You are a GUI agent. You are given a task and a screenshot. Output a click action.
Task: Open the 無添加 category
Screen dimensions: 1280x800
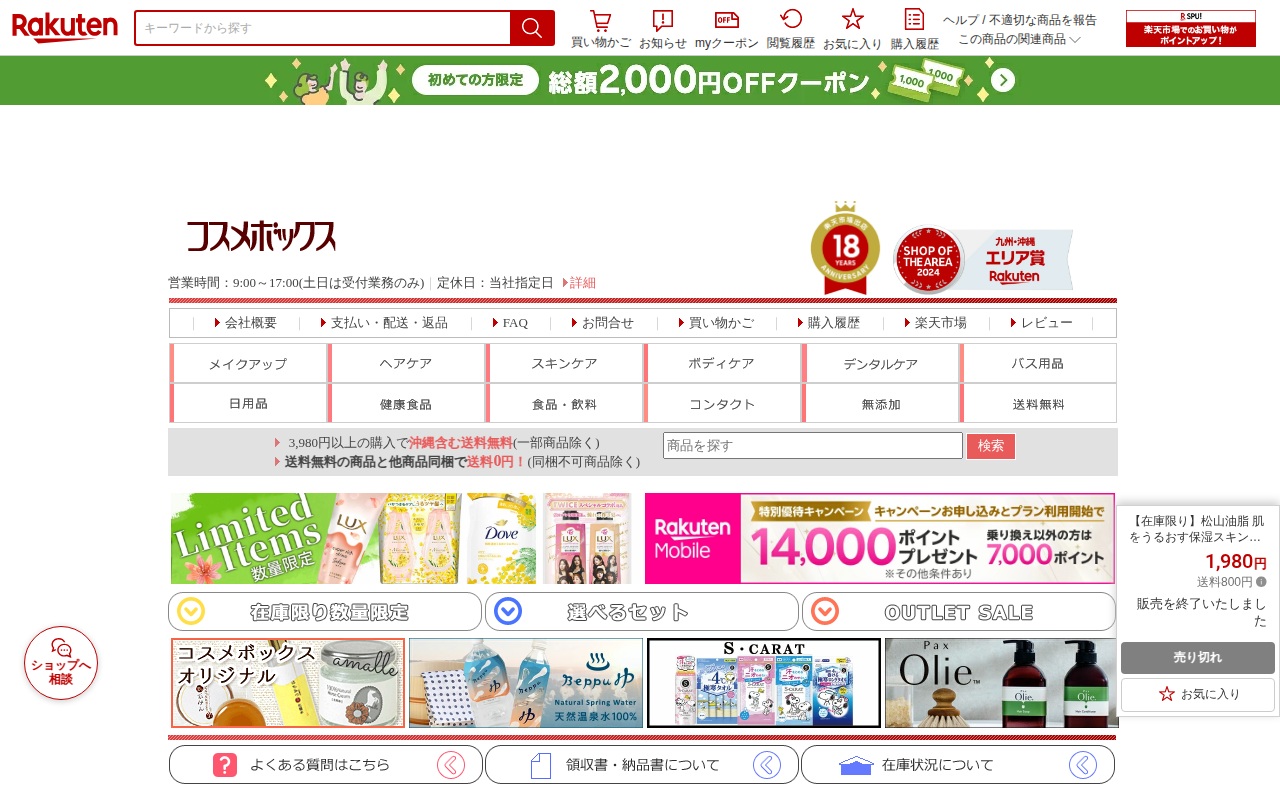click(880, 403)
